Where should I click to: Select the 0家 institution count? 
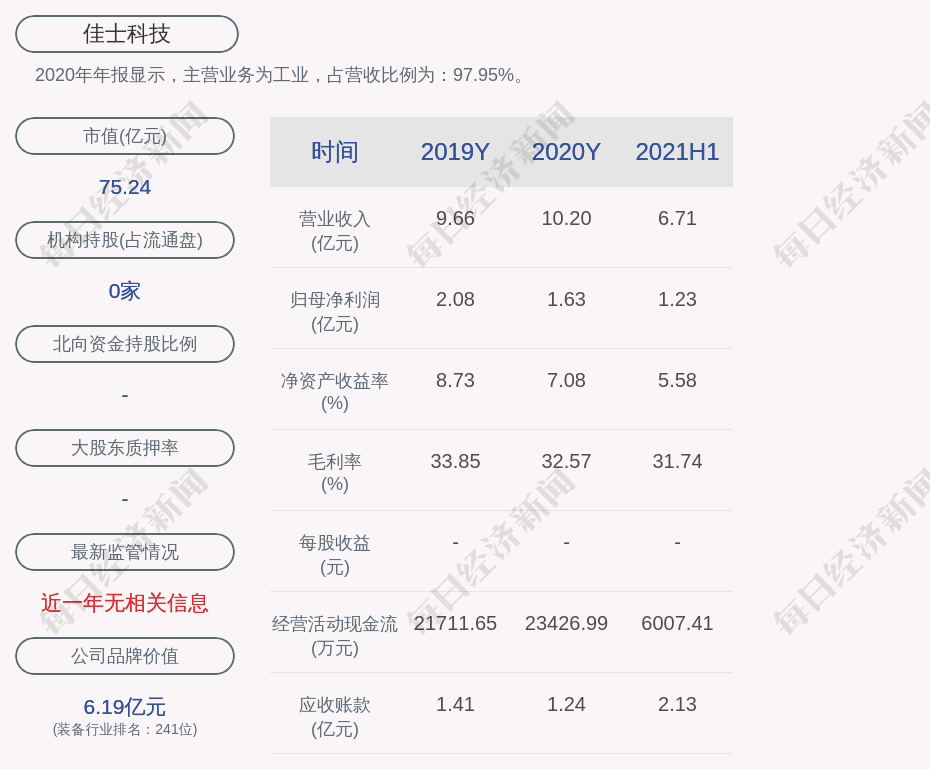click(125, 291)
